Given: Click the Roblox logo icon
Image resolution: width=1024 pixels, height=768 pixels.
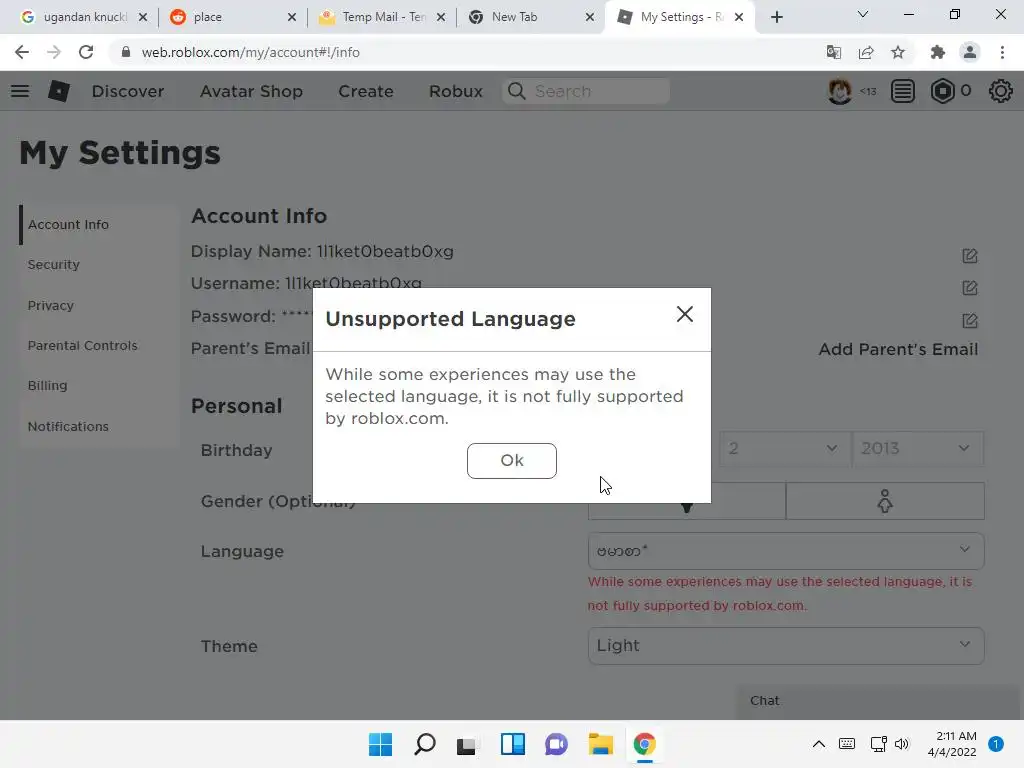Looking at the screenshot, I should click(x=59, y=91).
